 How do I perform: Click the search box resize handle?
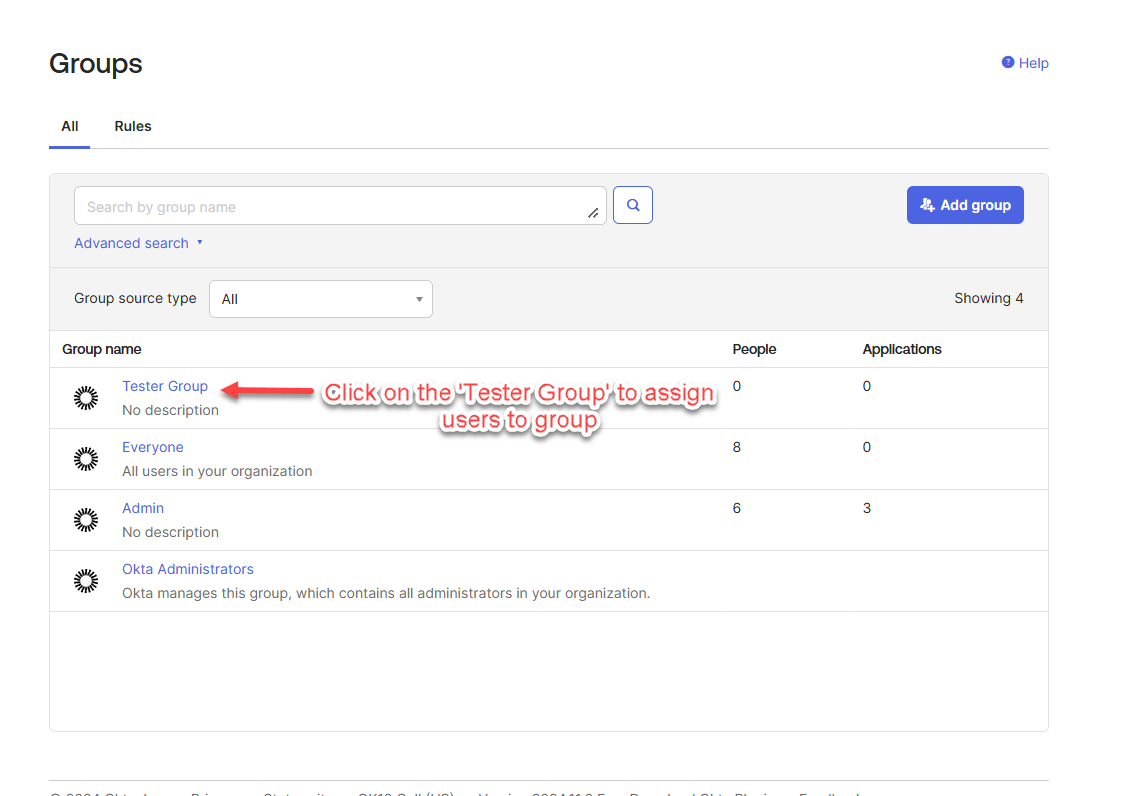pos(593,212)
